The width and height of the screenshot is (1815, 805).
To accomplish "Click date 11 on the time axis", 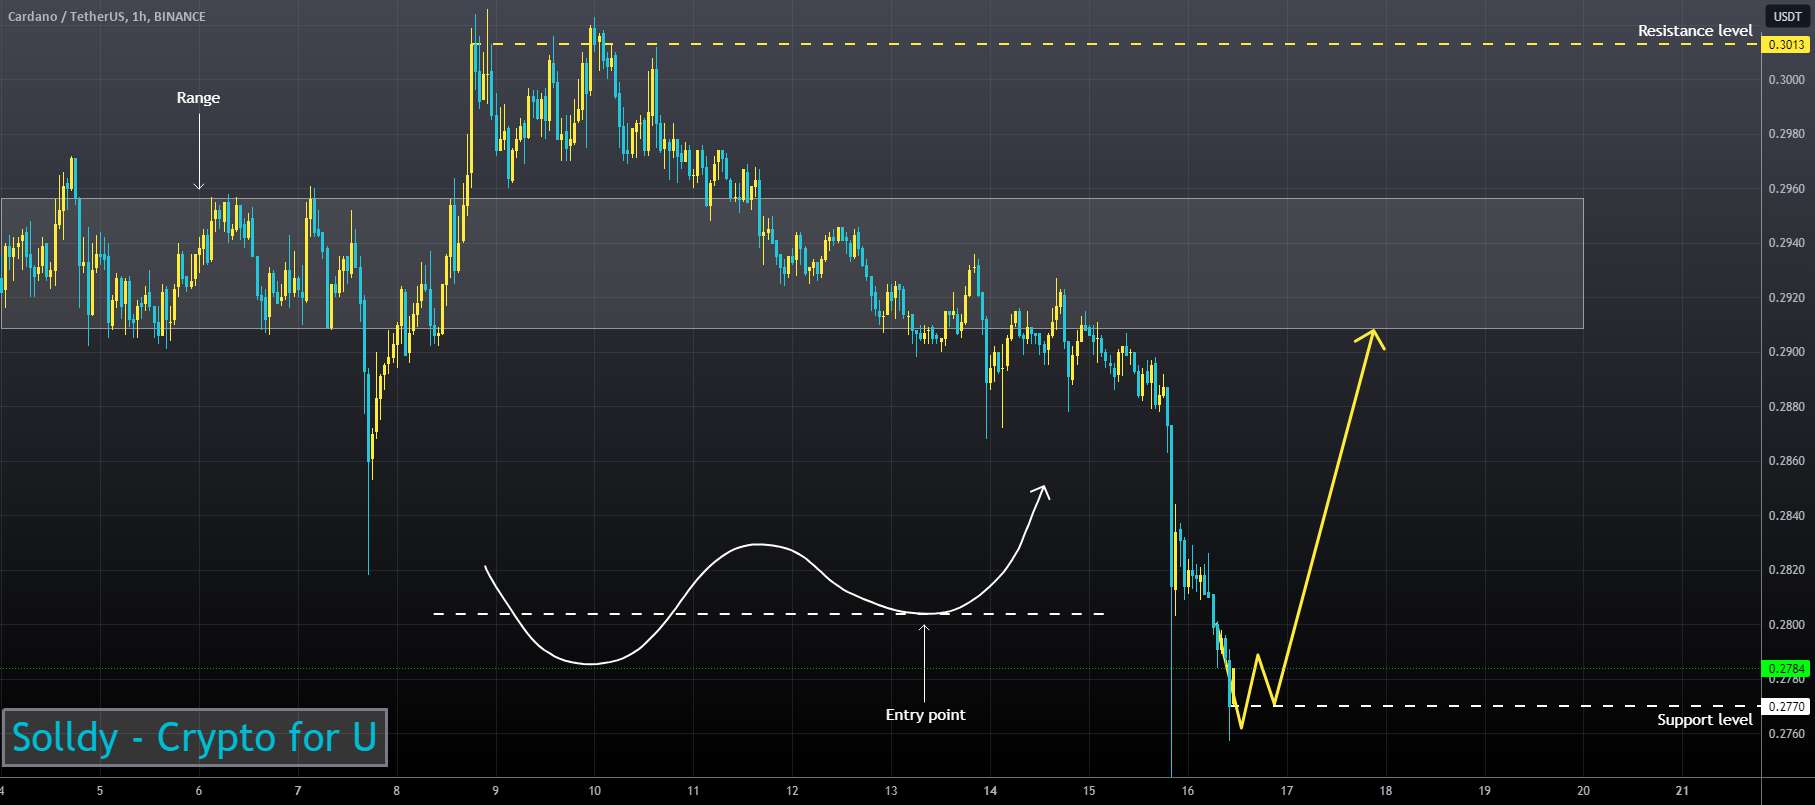I will [x=693, y=791].
